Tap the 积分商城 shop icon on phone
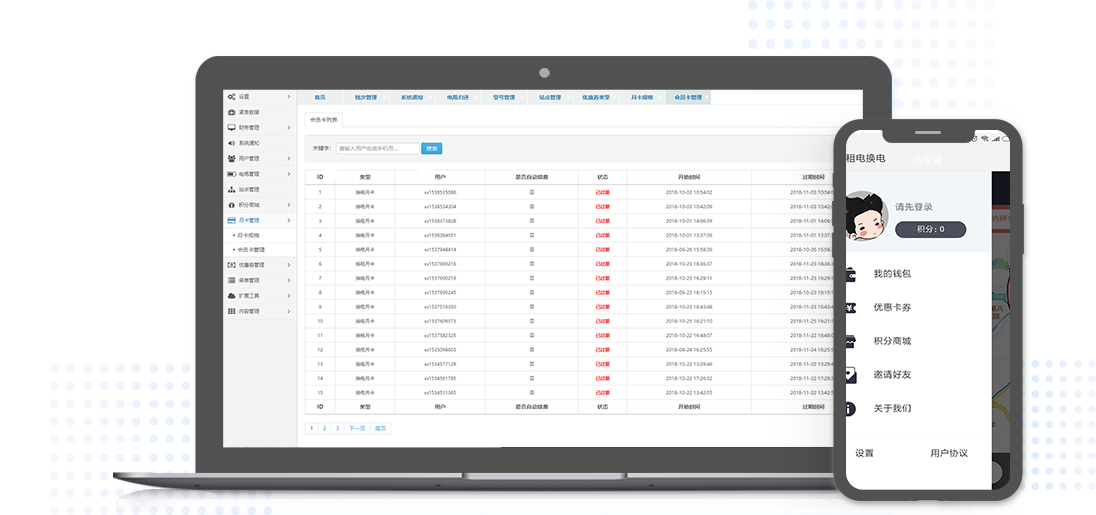Screen dimensions: 1096x515 tap(850, 341)
